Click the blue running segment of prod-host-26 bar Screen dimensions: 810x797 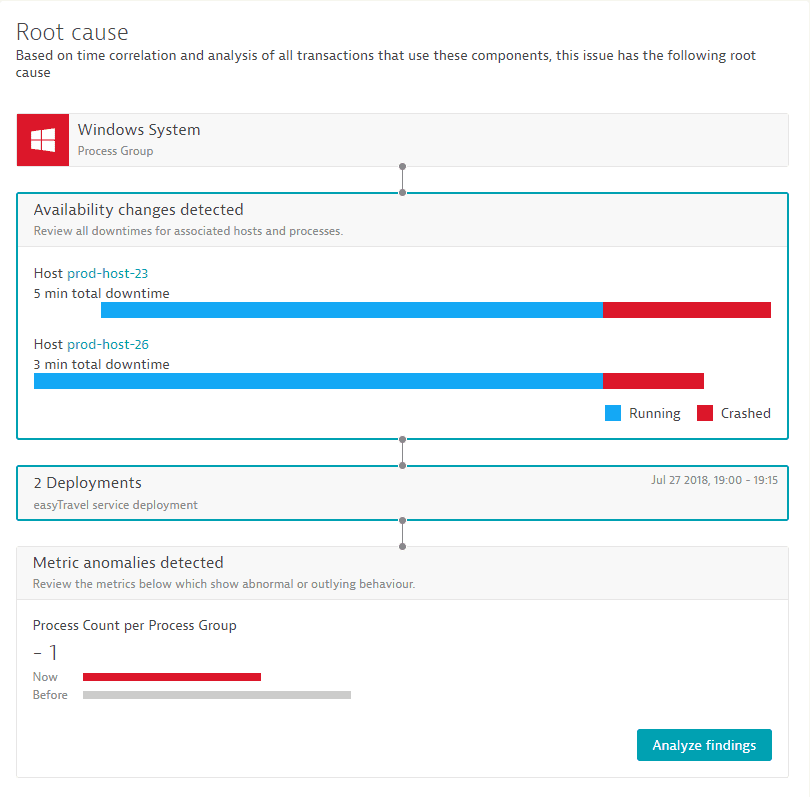pos(318,381)
